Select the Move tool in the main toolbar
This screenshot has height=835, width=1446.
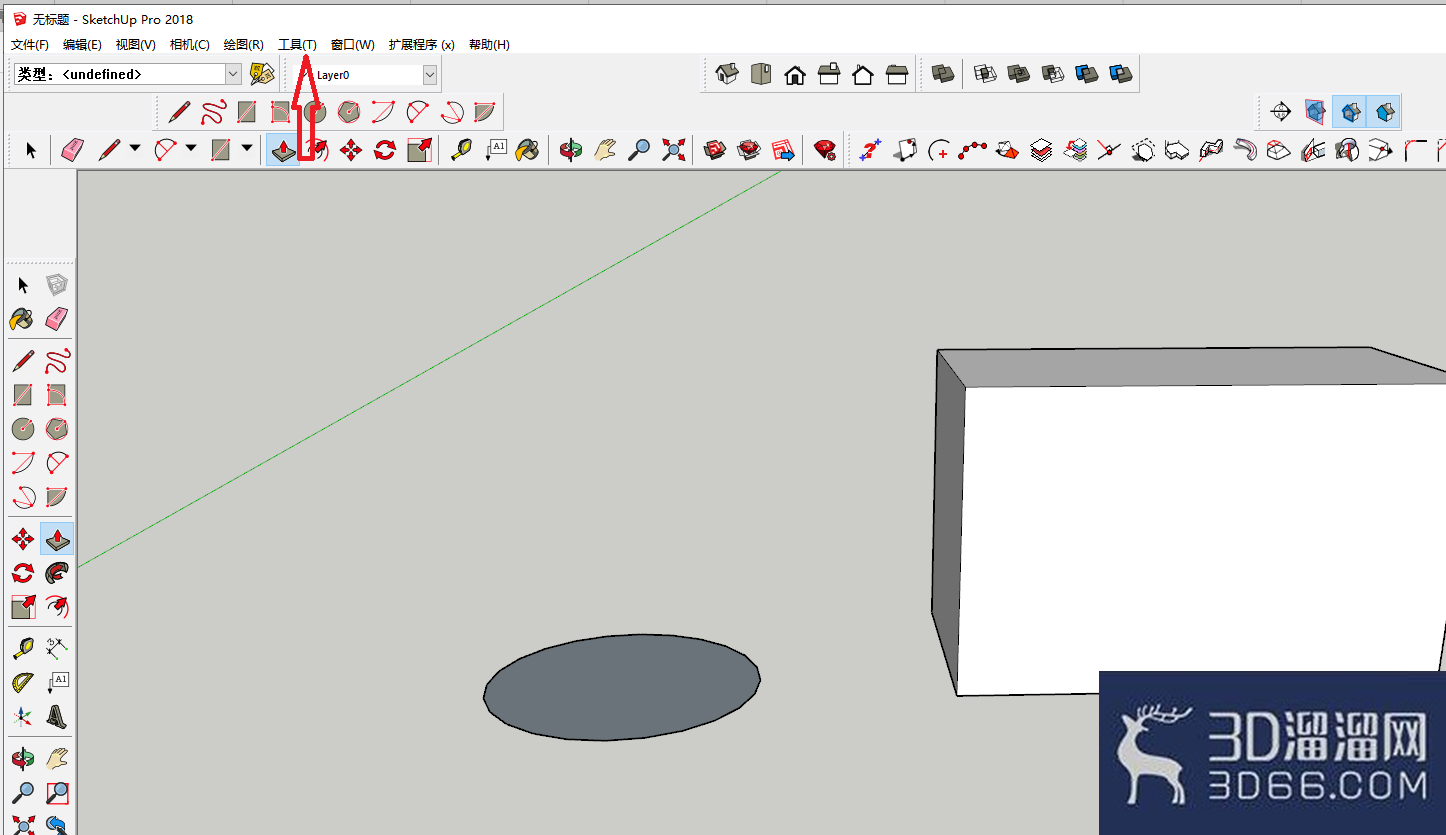tap(351, 150)
